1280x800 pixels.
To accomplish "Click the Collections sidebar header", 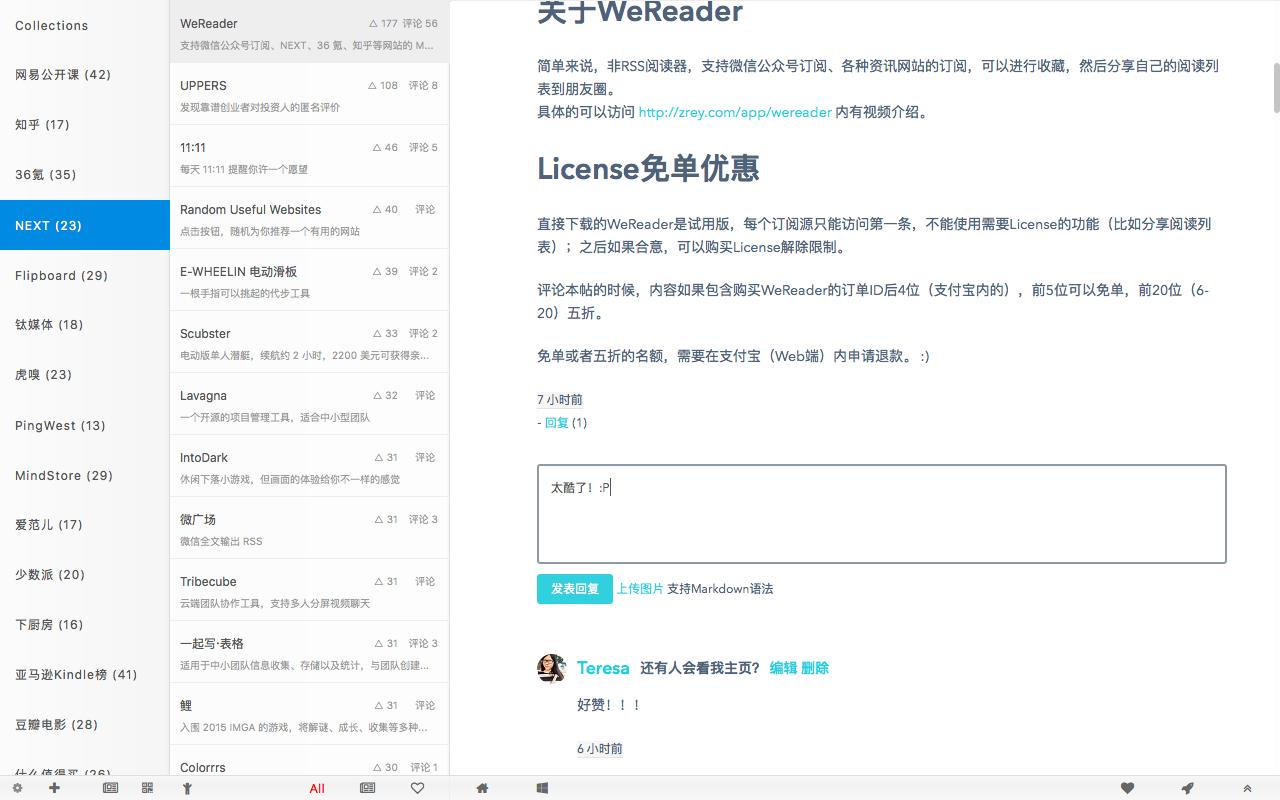I will [x=52, y=25].
